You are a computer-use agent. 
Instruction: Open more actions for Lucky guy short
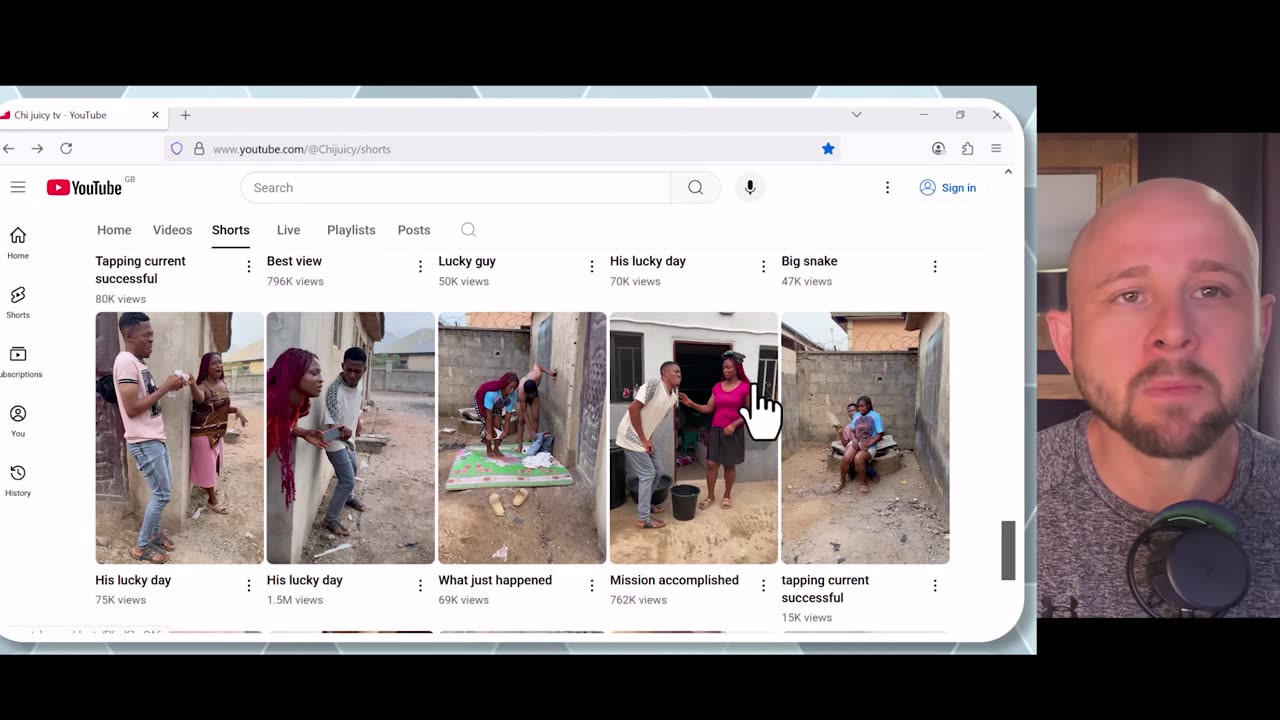592,266
